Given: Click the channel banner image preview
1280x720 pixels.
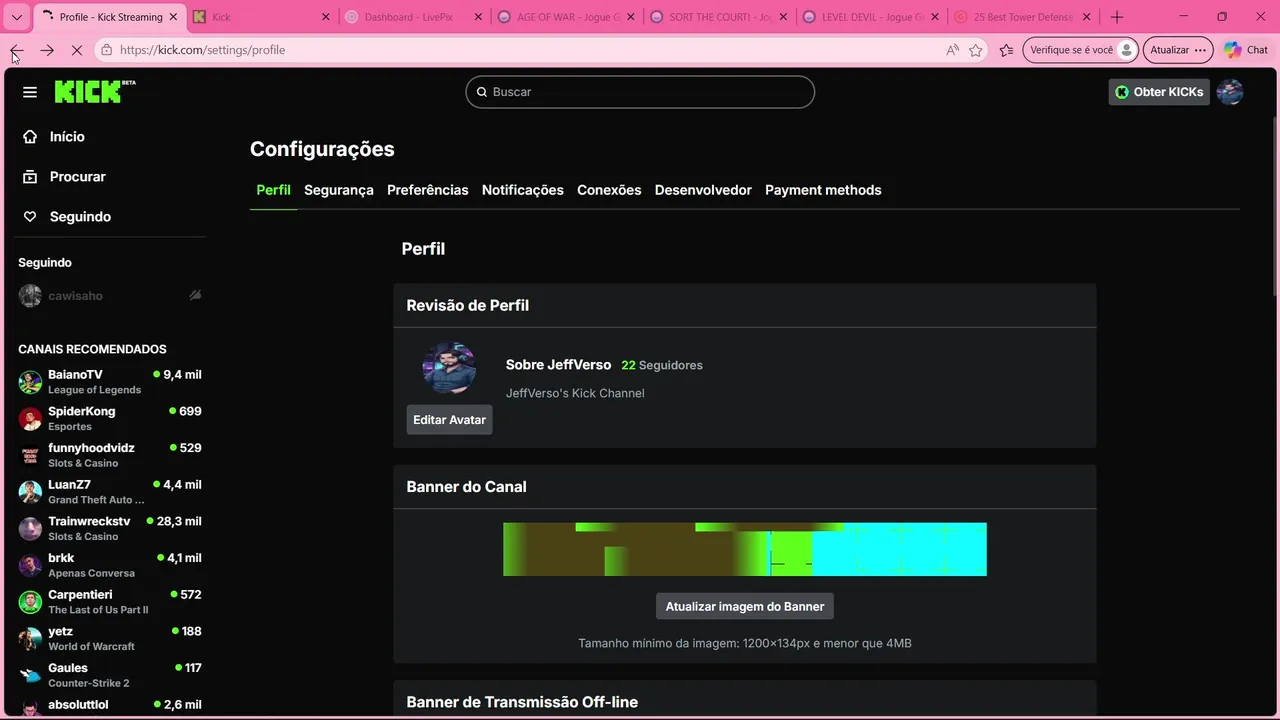Looking at the screenshot, I should (x=745, y=549).
